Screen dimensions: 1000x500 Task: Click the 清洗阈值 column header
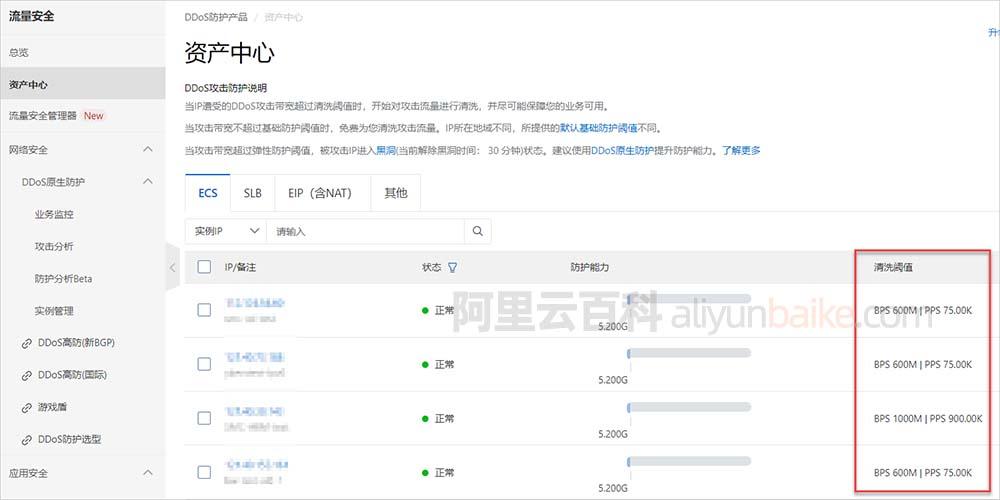(893, 268)
